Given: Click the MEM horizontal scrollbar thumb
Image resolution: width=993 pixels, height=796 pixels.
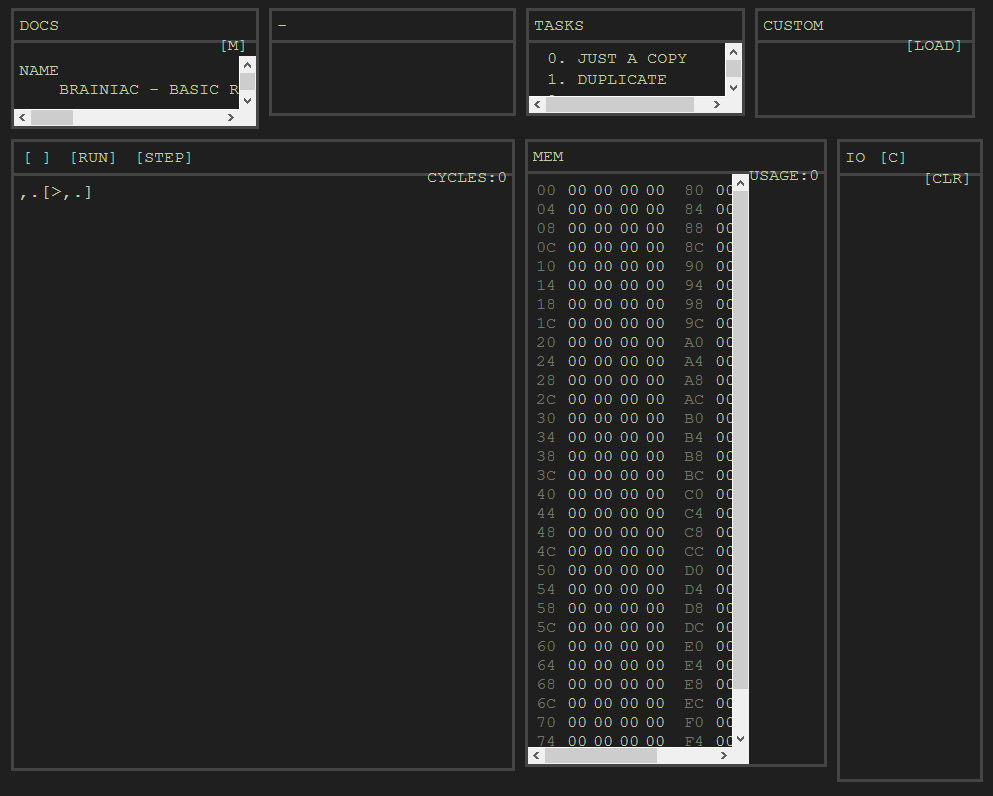Looking at the screenshot, I should 600,756.
